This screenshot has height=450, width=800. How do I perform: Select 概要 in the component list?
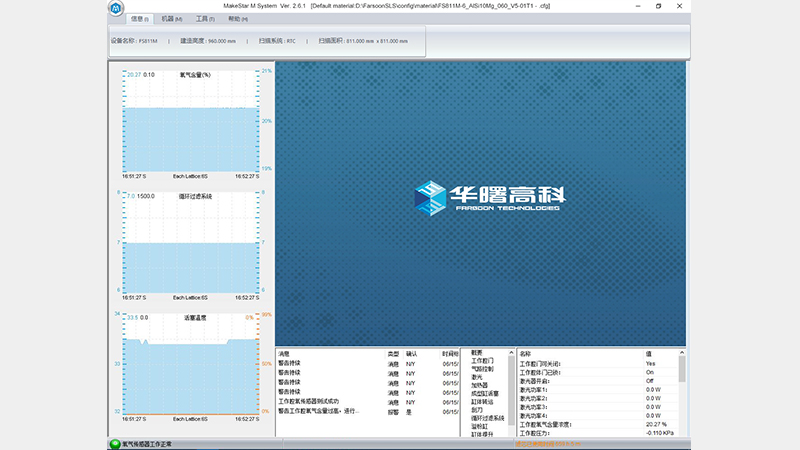(477, 353)
